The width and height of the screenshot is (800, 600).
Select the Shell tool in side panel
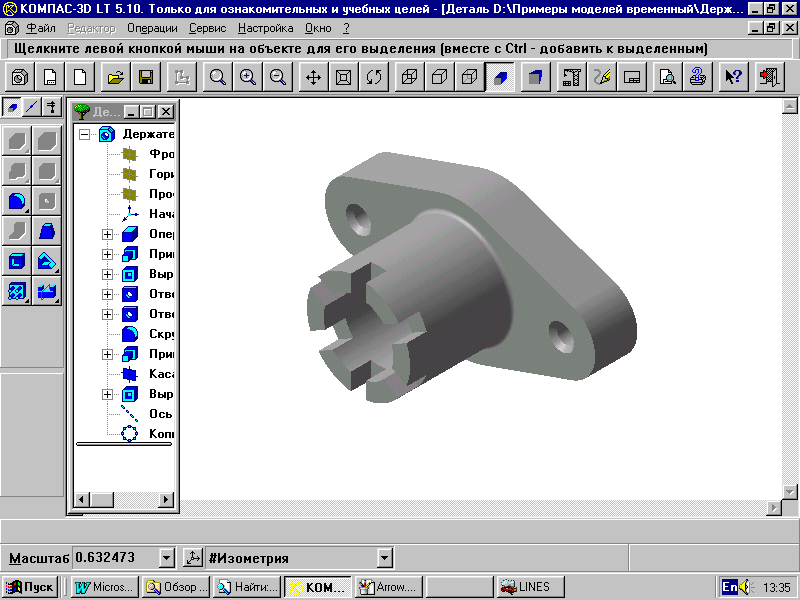point(17,261)
